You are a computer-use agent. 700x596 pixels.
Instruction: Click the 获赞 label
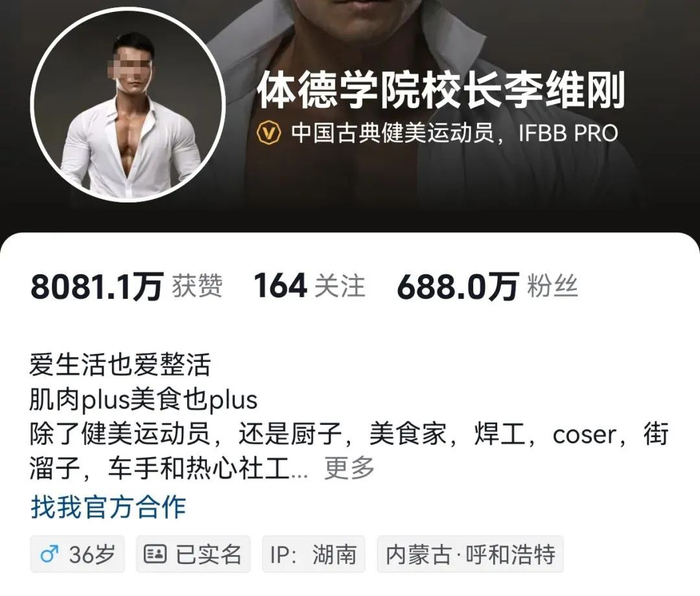coord(197,287)
